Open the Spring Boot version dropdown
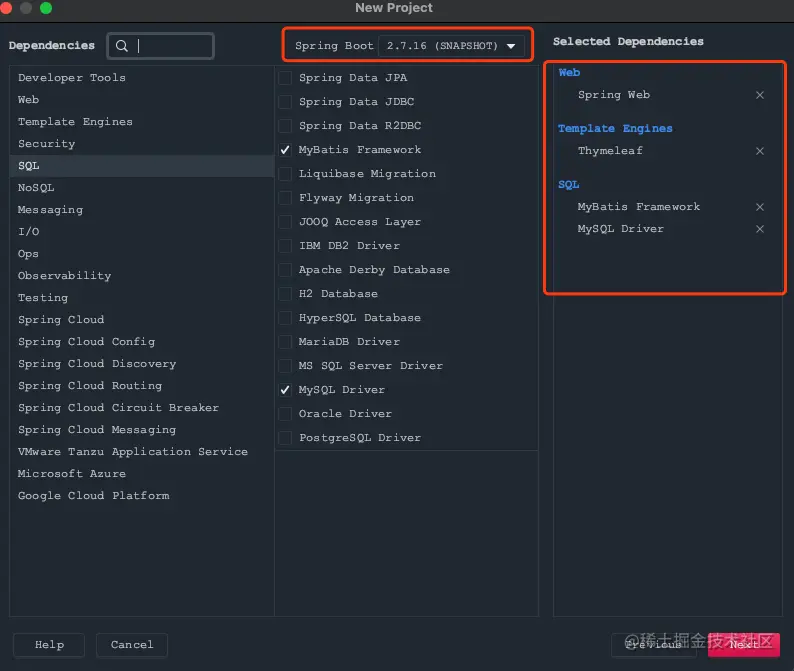 [451, 46]
